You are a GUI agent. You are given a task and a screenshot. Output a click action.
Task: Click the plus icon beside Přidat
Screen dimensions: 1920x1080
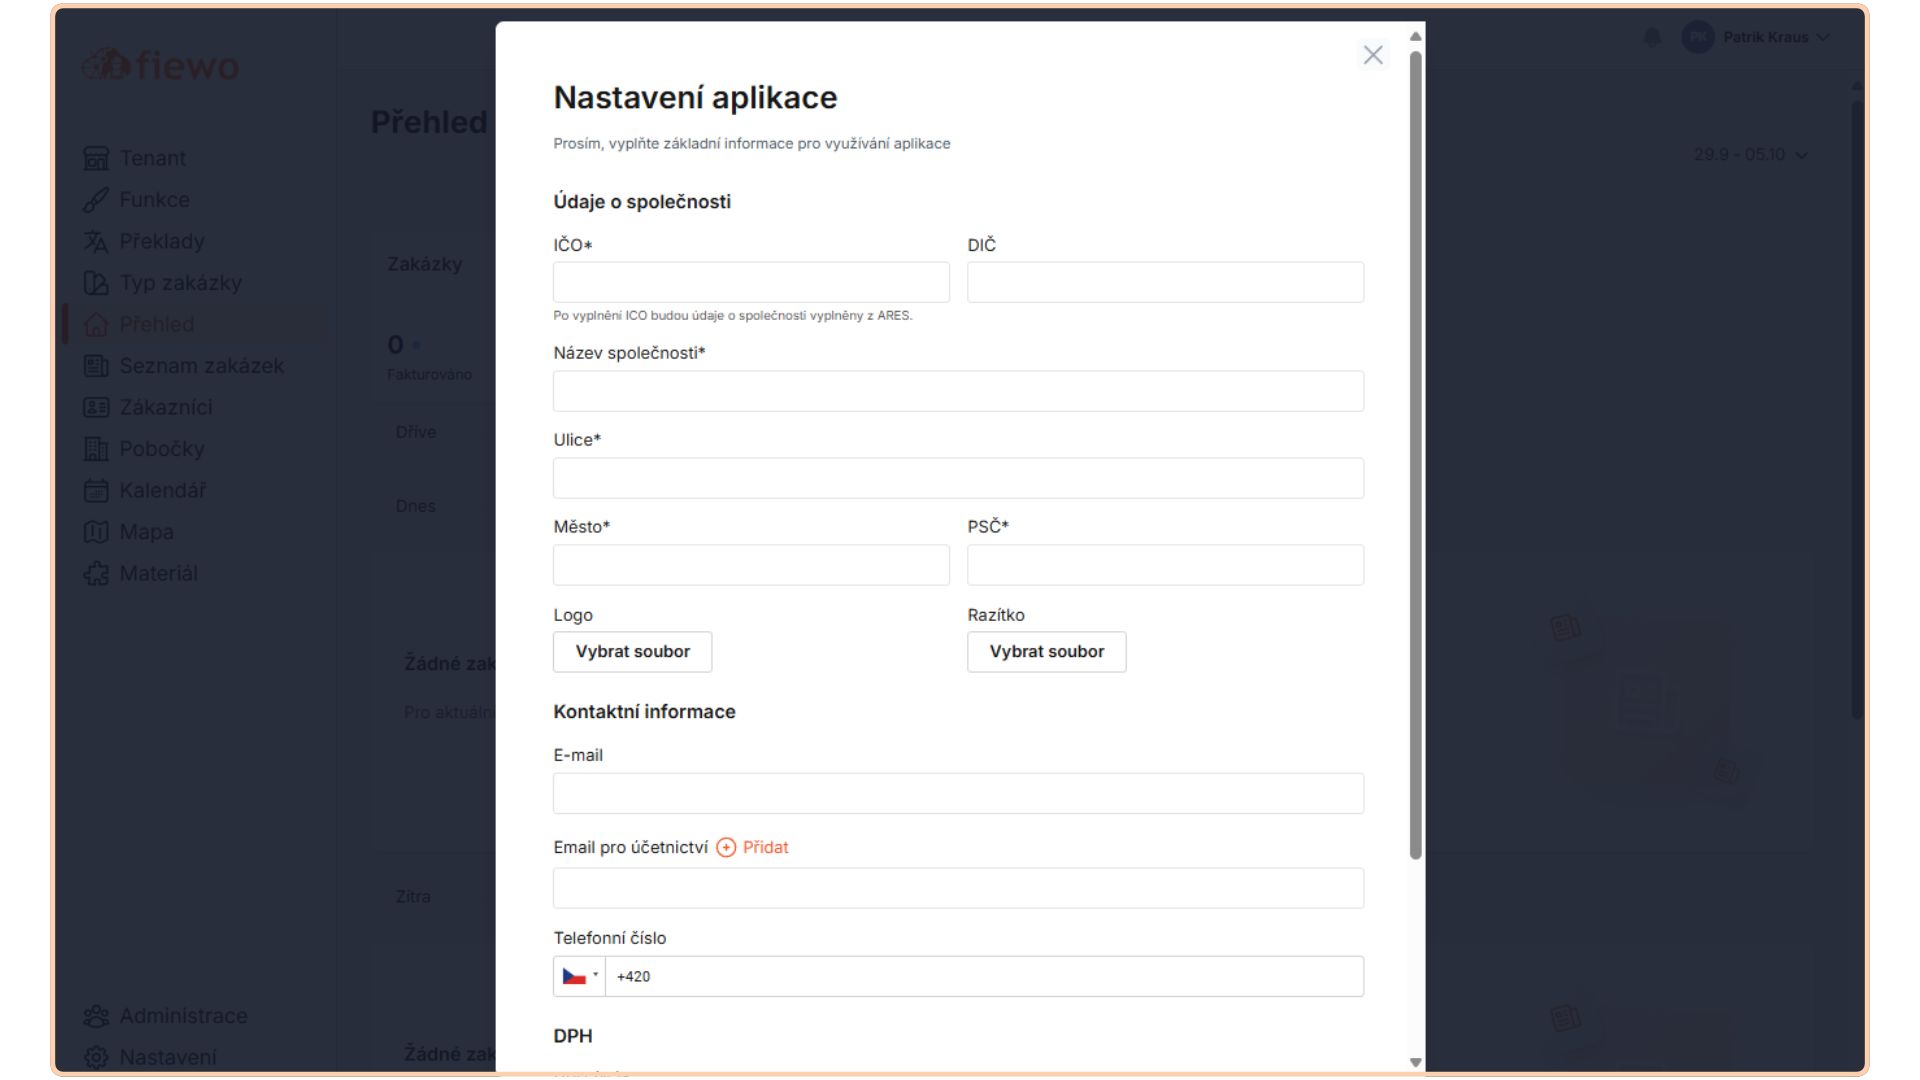coord(726,848)
